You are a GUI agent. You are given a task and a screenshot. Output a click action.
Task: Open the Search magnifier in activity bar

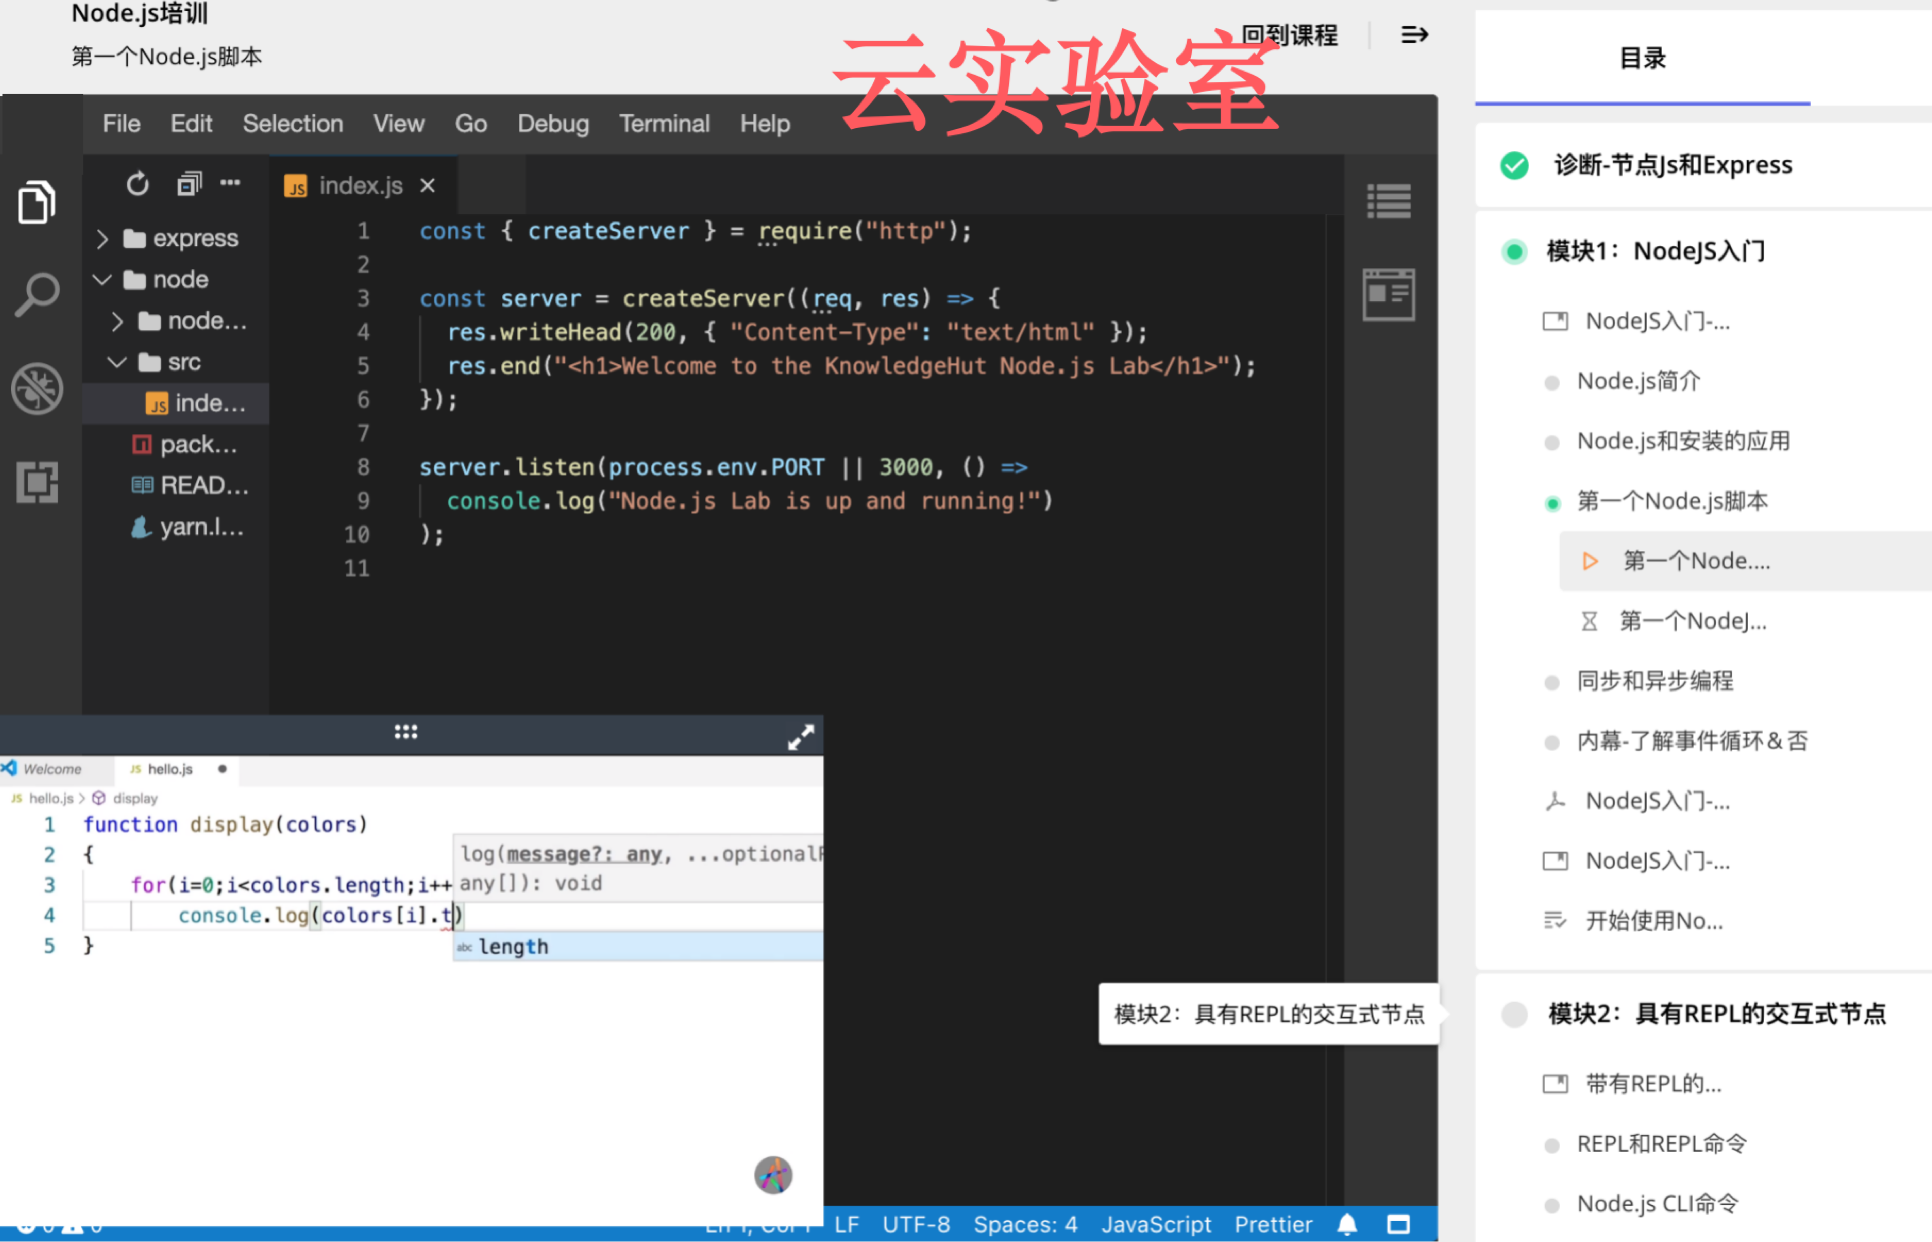coord(37,295)
